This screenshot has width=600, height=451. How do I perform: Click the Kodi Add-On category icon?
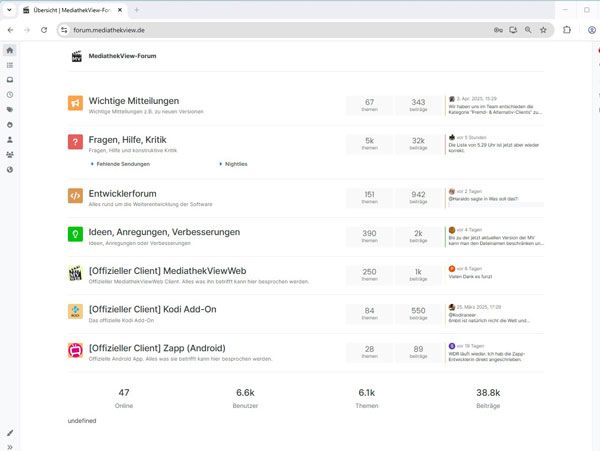(75, 311)
